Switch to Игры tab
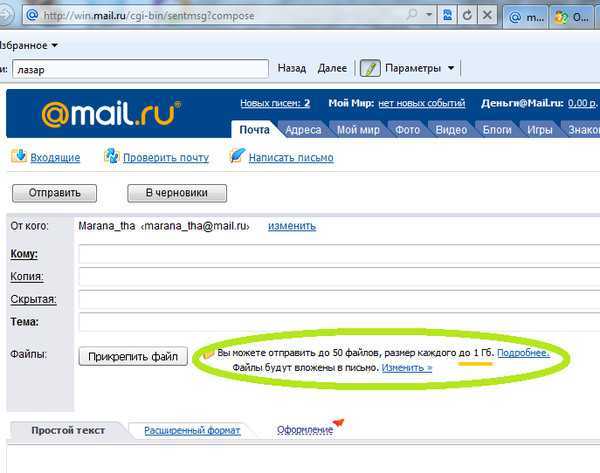The image size is (600, 473). coord(540,130)
